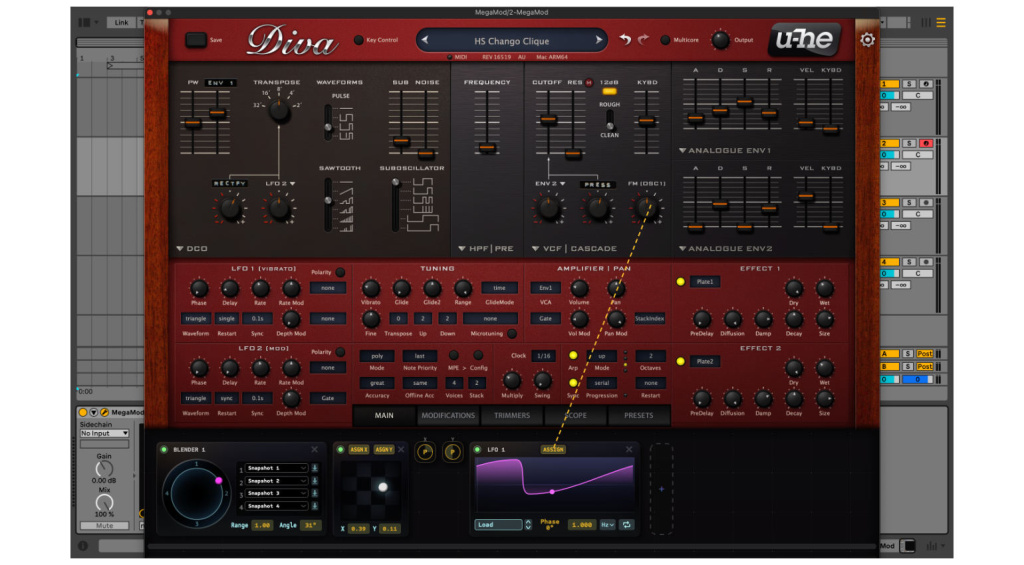Close the Blender 1 modulator panel
1024x565 pixels.
[x=315, y=449]
